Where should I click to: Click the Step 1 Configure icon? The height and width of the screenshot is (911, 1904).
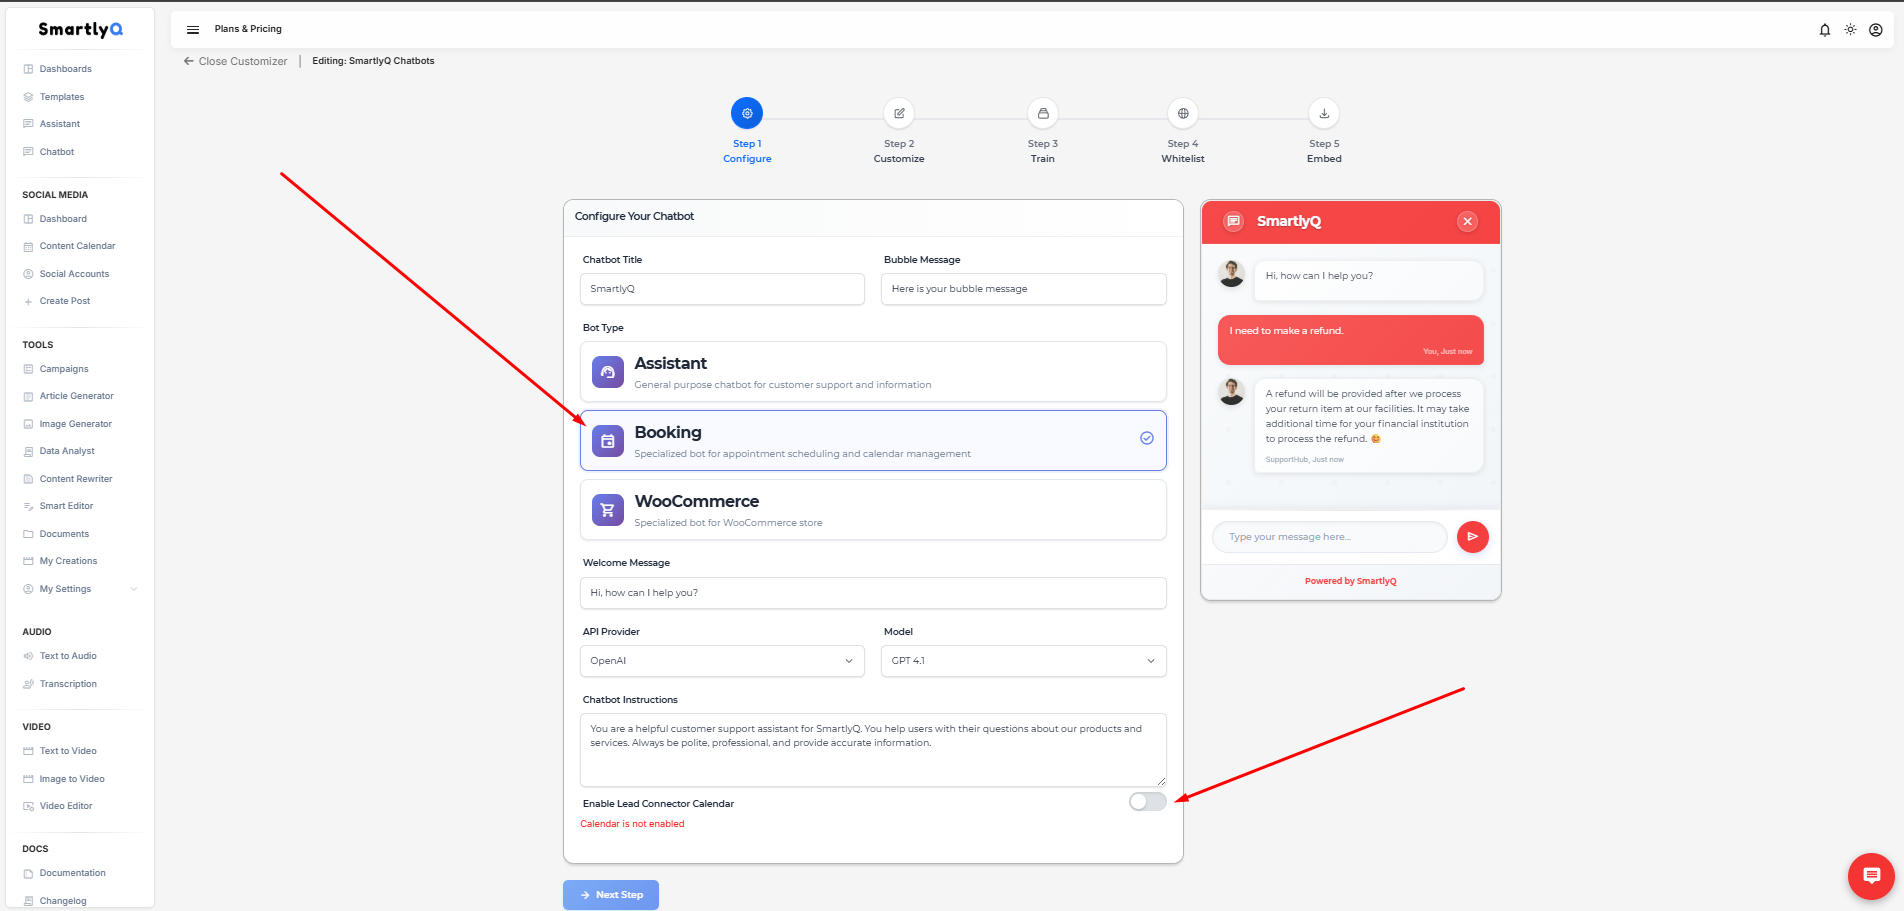tap(747, 113)
